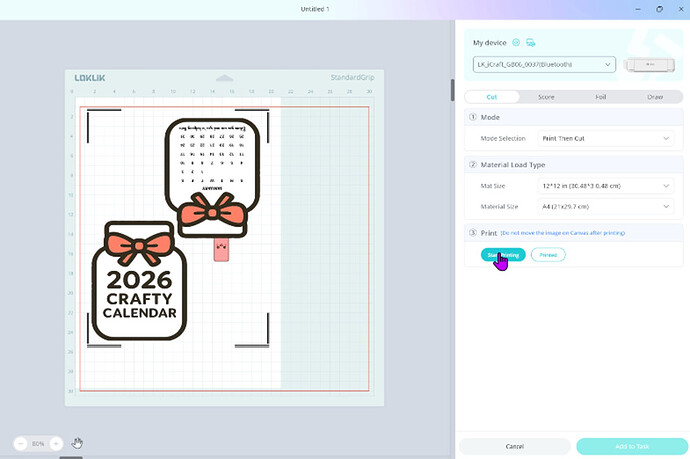The width and height of the screenshot is (690, 459).
Task: Open the device selection dropdown
Action: coord(544,65)
